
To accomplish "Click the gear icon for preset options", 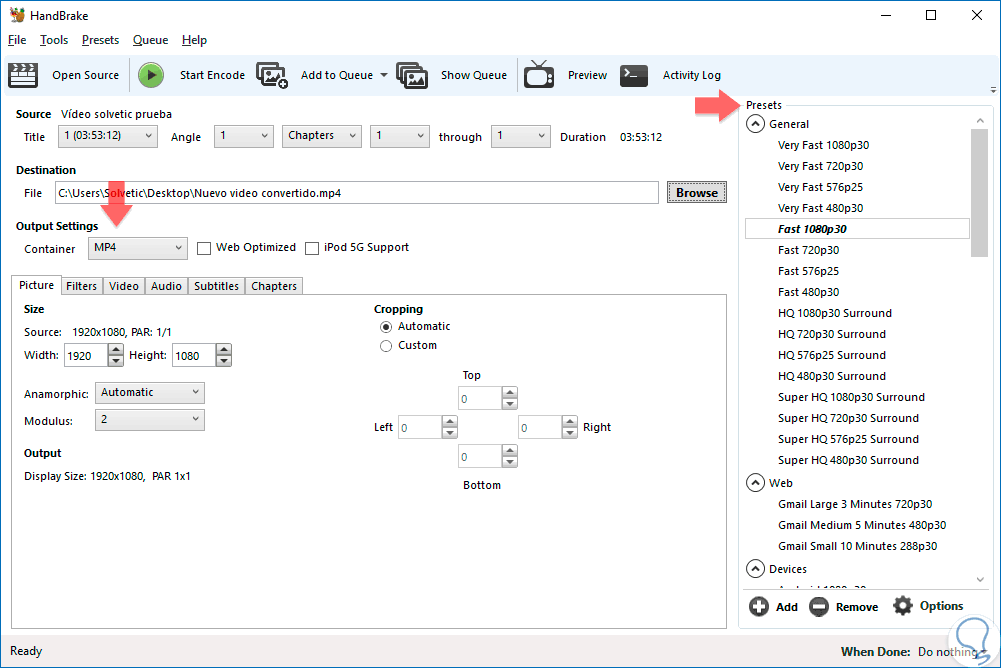I will pos(903,605).
